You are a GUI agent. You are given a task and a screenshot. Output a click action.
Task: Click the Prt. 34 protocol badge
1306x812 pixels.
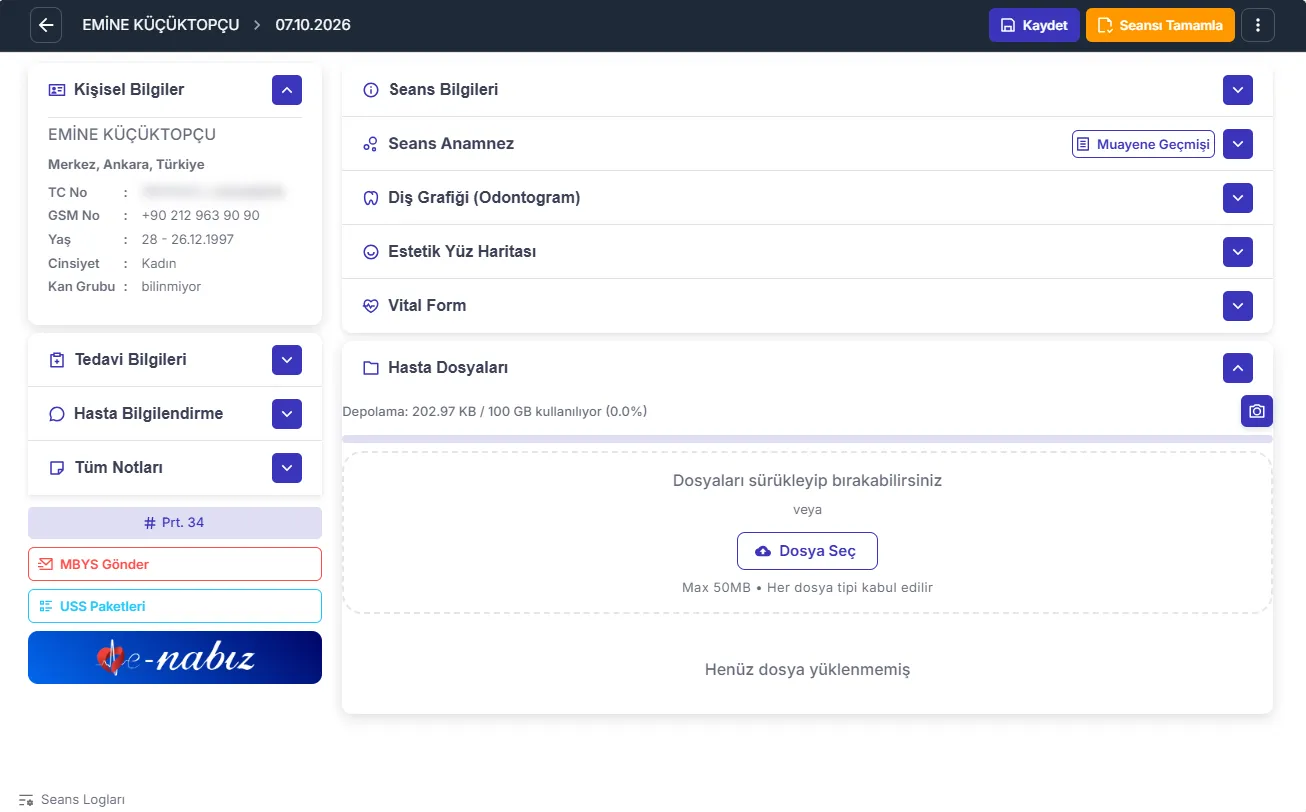(175, 523)
